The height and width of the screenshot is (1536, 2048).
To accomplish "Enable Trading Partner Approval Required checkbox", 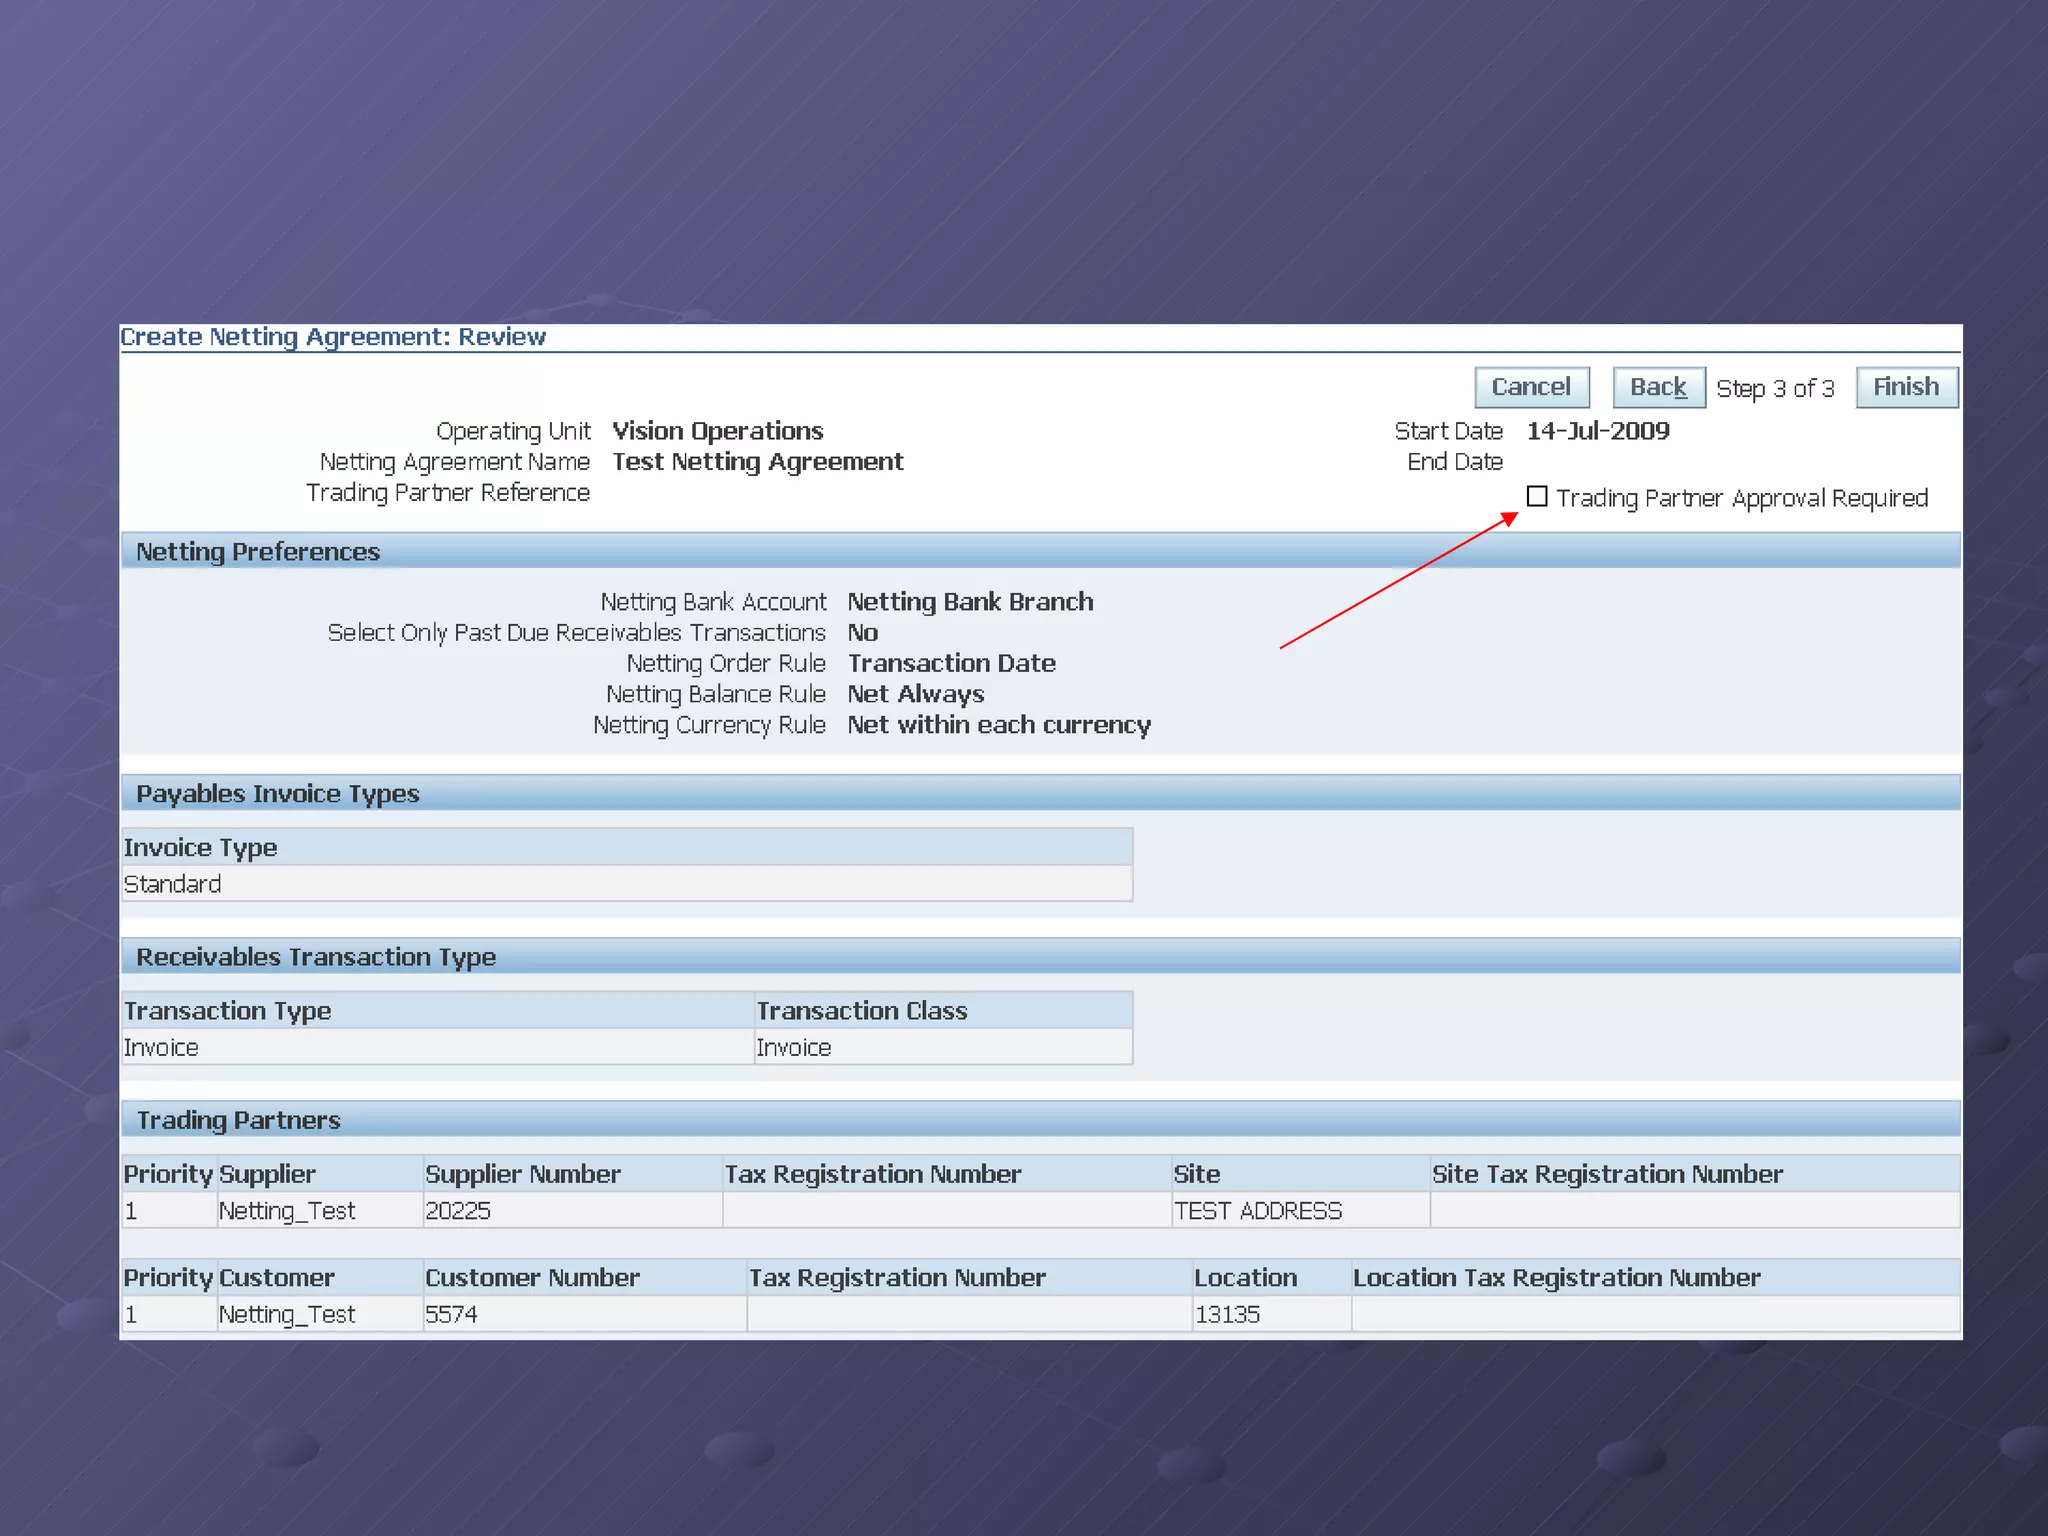I will [x=1537, y=496].
